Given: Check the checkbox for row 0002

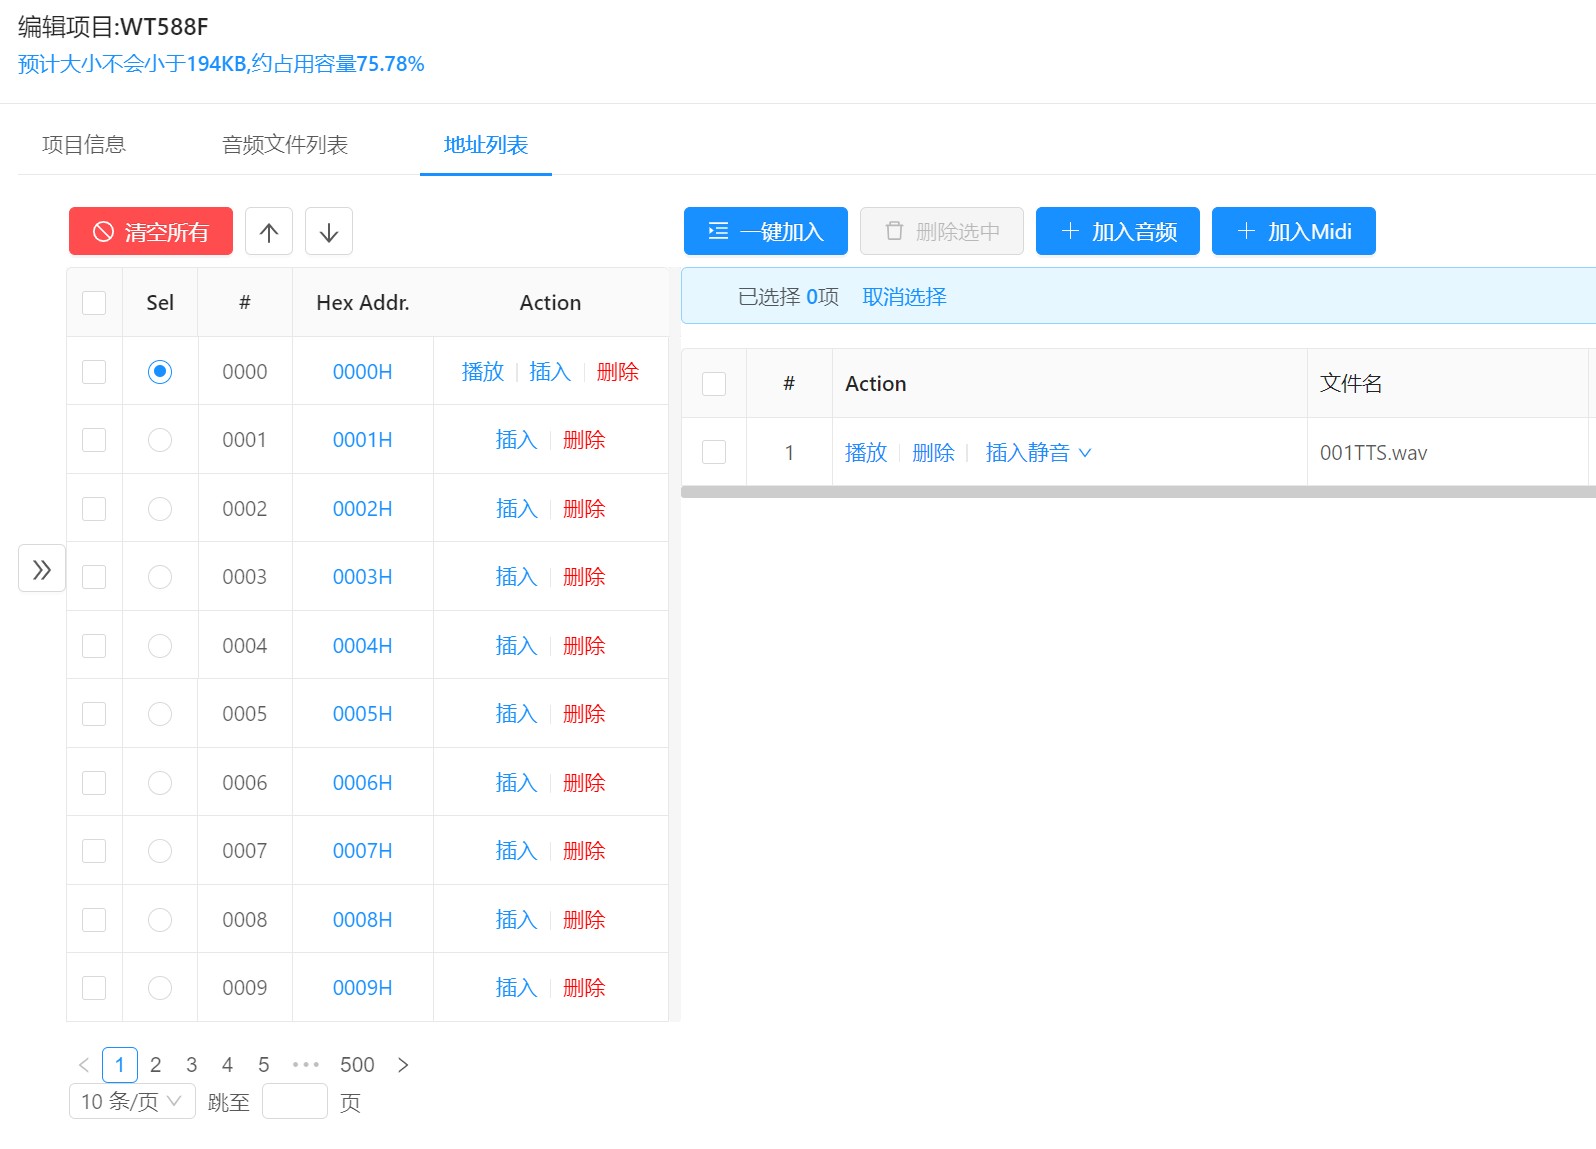Looking at the screenshot, I should point(94,509).
